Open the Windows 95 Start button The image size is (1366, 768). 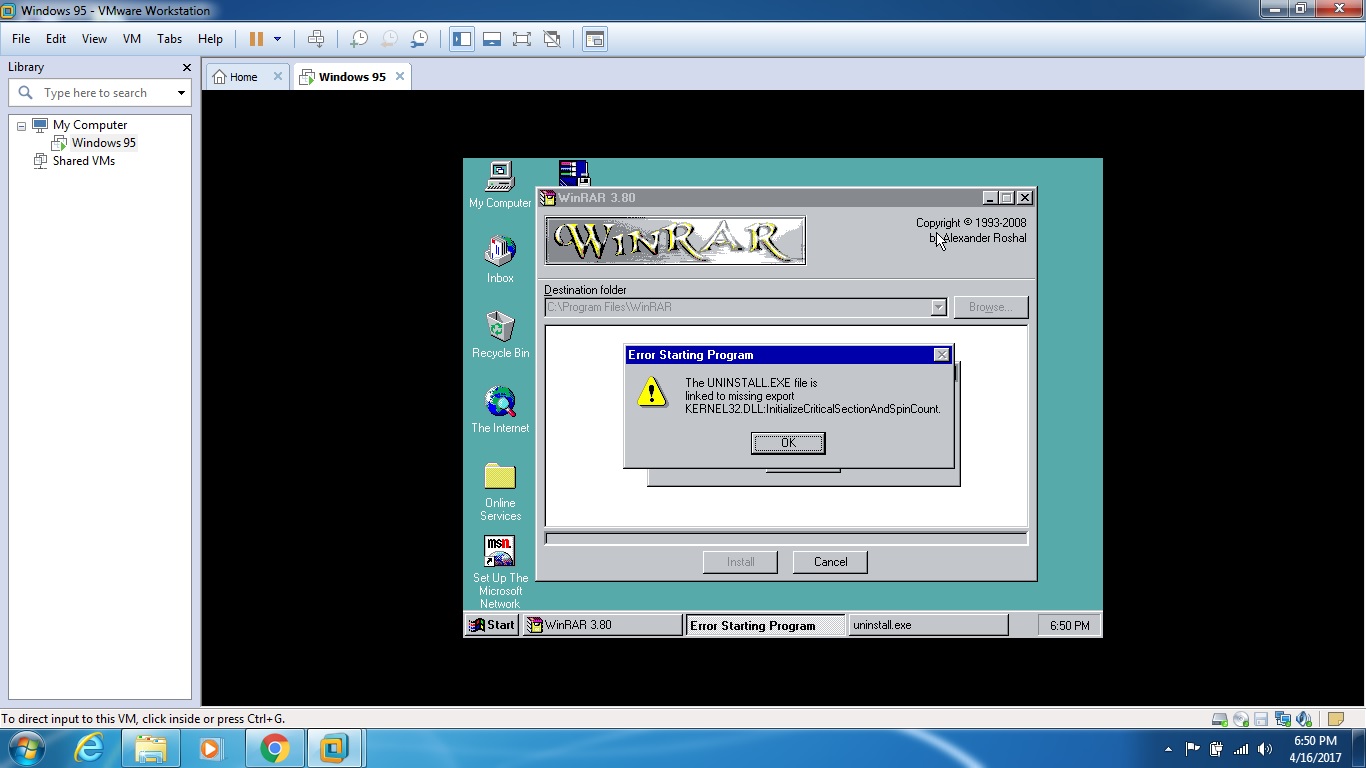[492, 625]
